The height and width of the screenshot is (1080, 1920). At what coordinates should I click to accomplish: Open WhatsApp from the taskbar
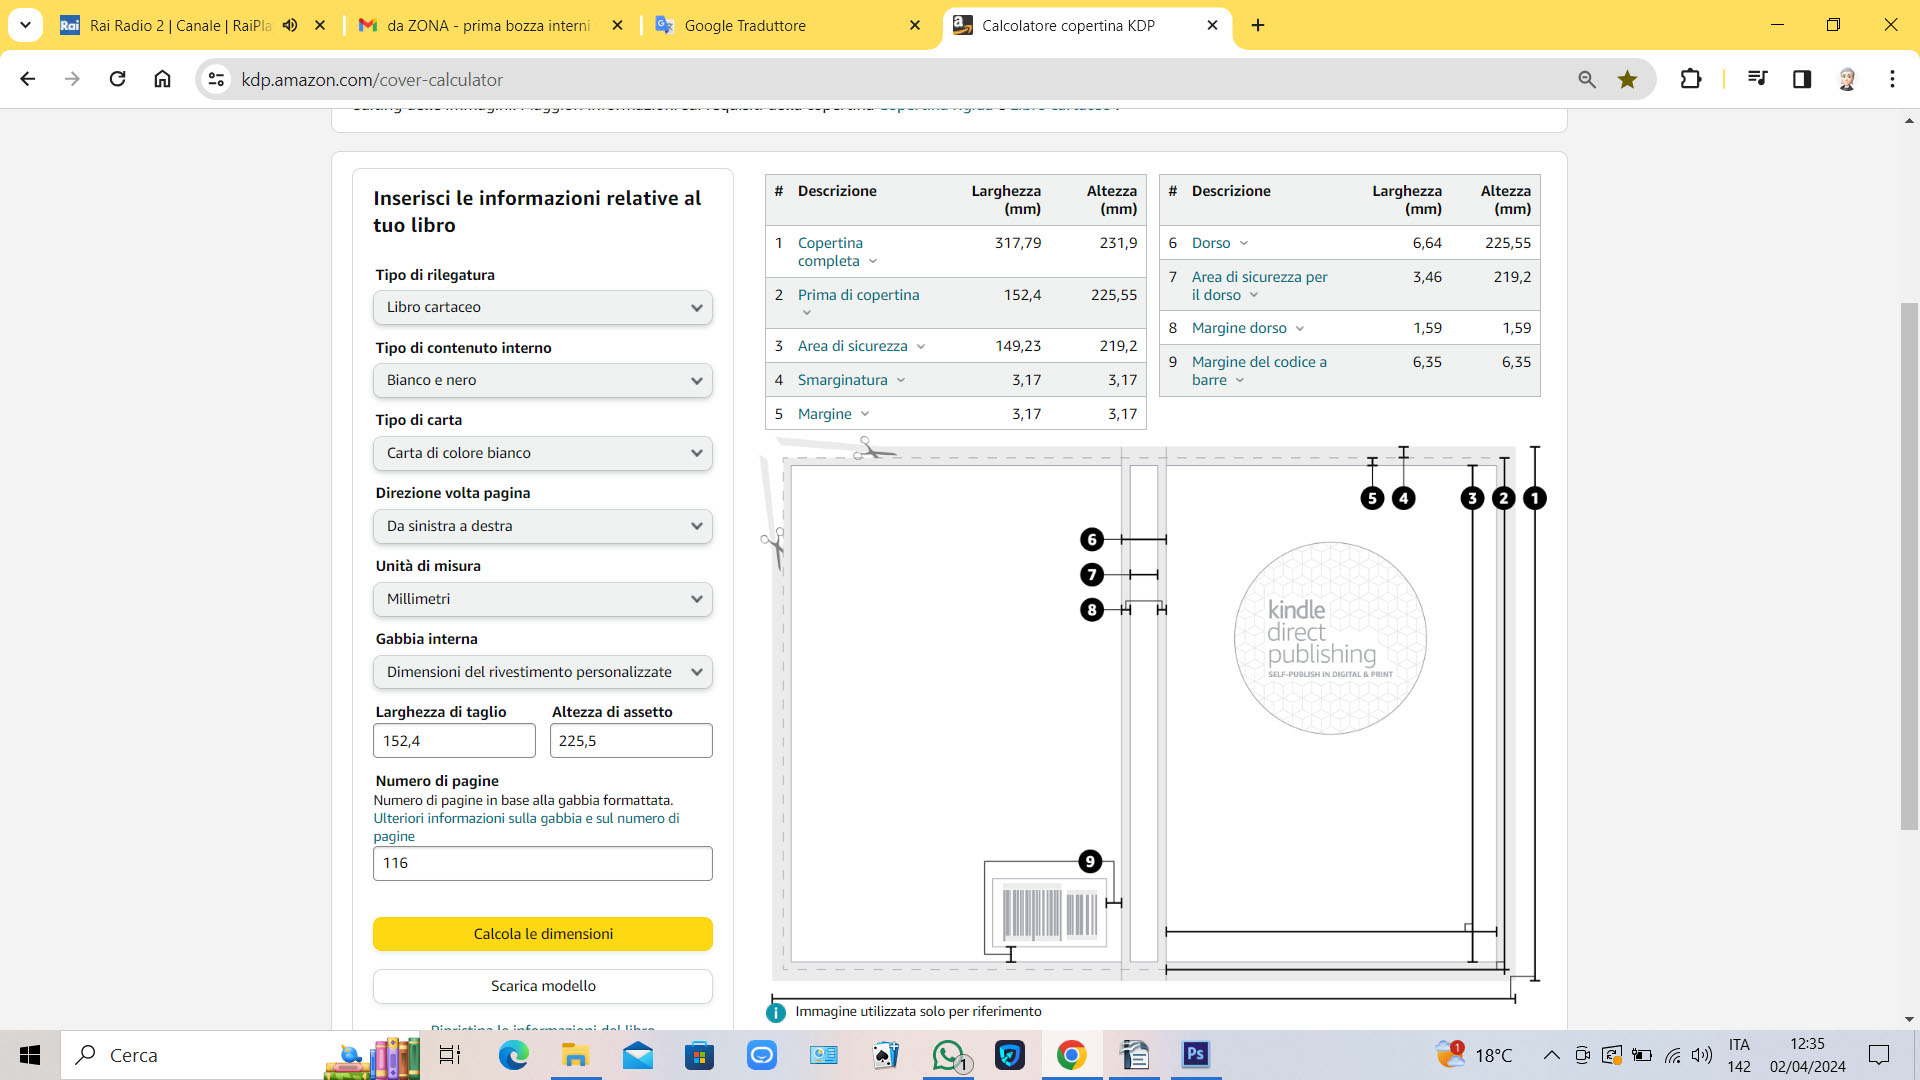click(x=948, y=1055)
